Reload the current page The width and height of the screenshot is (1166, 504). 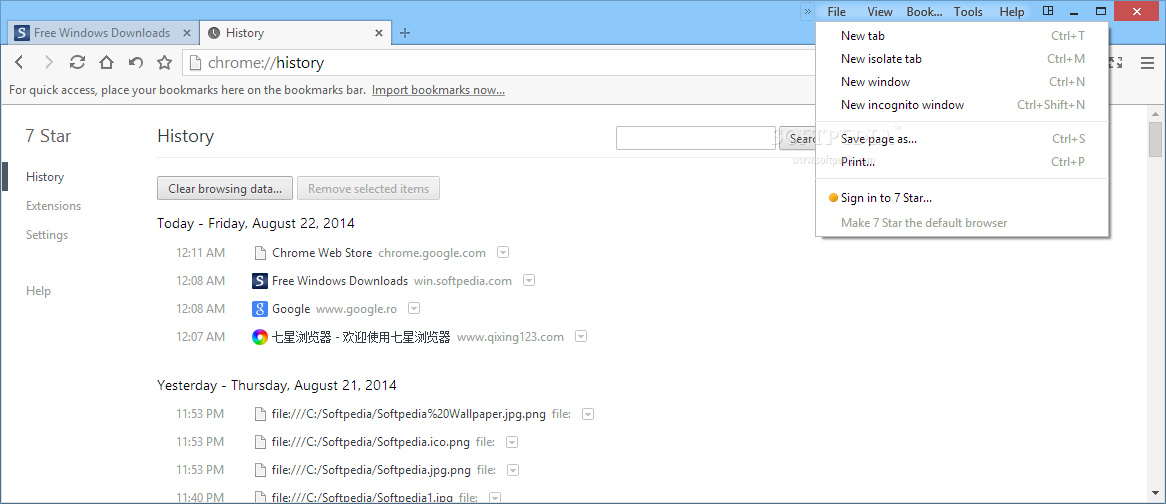(77, 62)
